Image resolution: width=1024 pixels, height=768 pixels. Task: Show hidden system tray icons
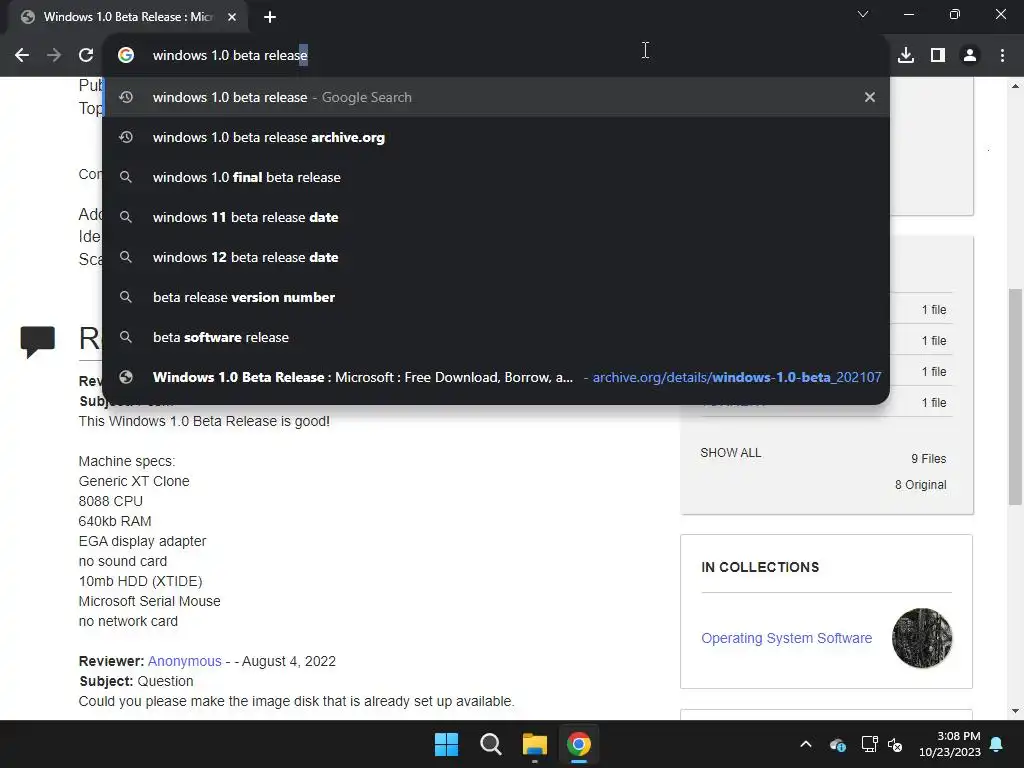click(806, 744)
